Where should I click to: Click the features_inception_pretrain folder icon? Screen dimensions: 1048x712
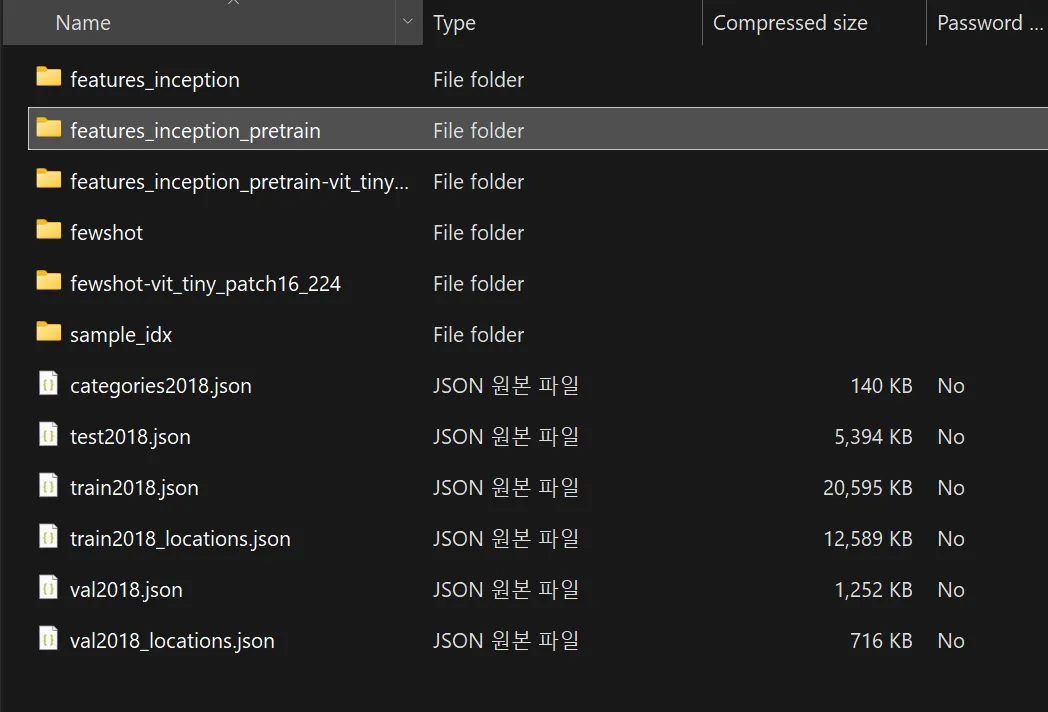point(48,129)
